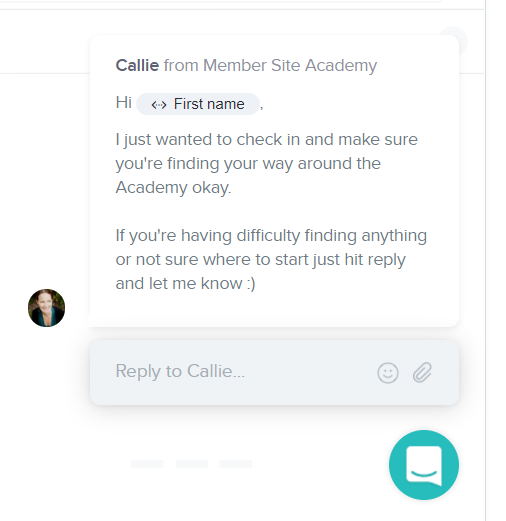This screenshot has width=506, height=521.
Task: Click the attribute arrows icon beside First name
Action: click(x=159, y=105)
